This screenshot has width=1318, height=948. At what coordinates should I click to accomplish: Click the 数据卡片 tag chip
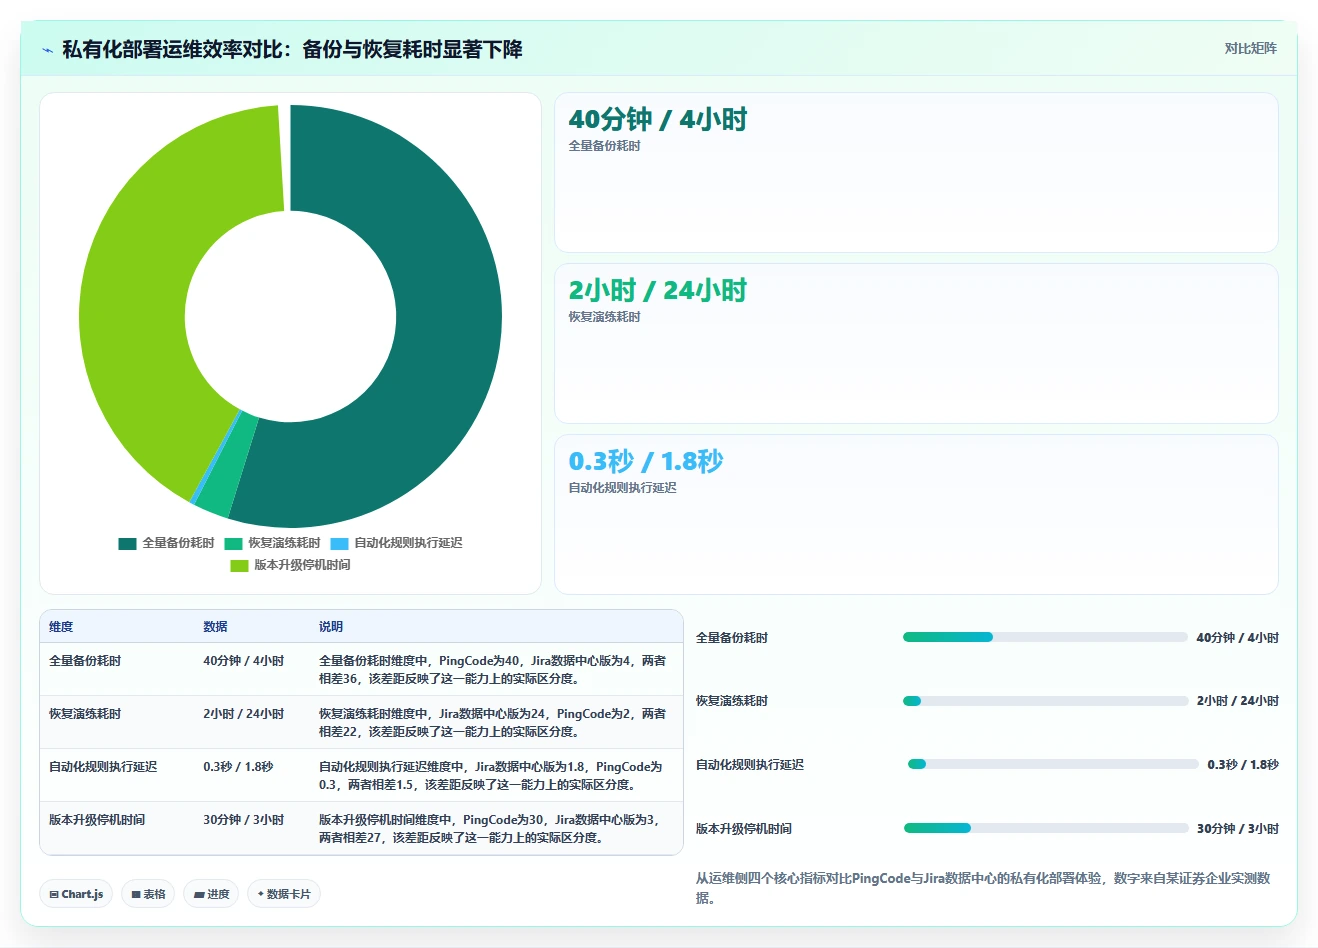point(284,894)
